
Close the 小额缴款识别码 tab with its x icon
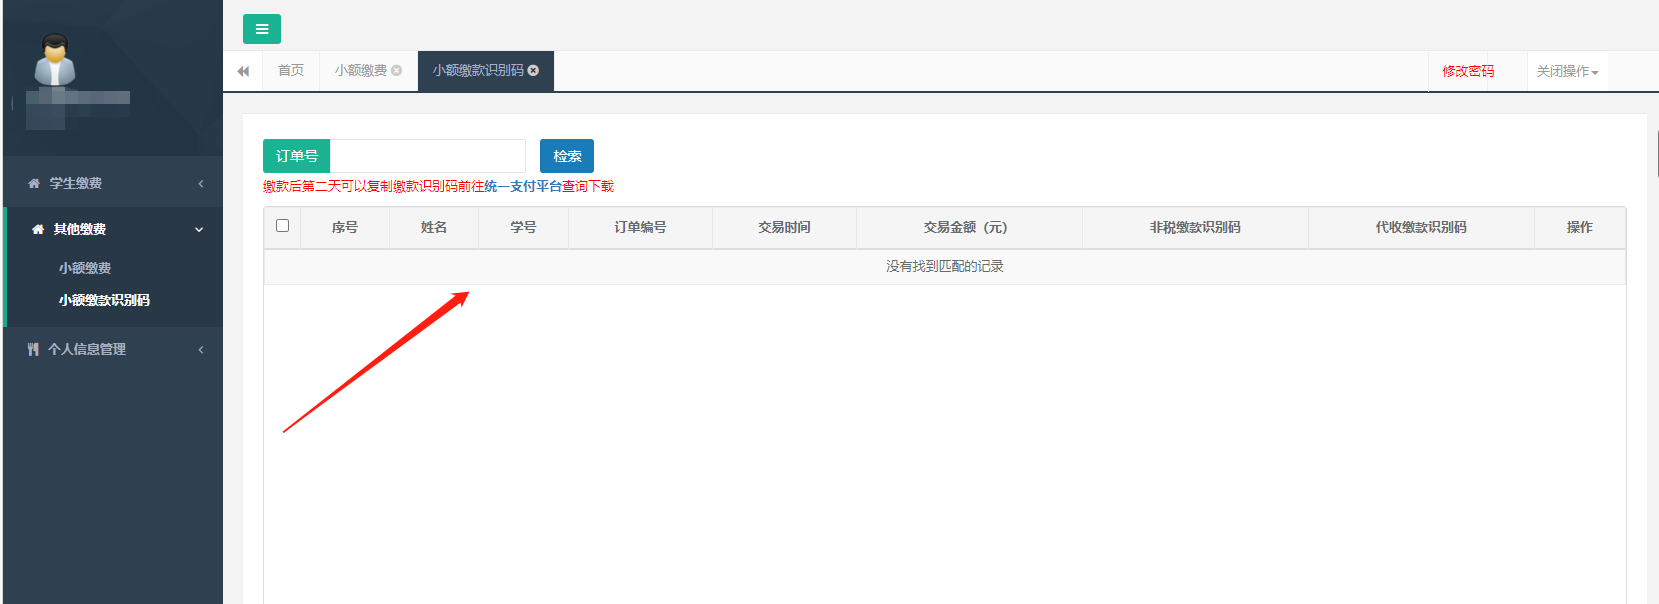tap(534, 70)
